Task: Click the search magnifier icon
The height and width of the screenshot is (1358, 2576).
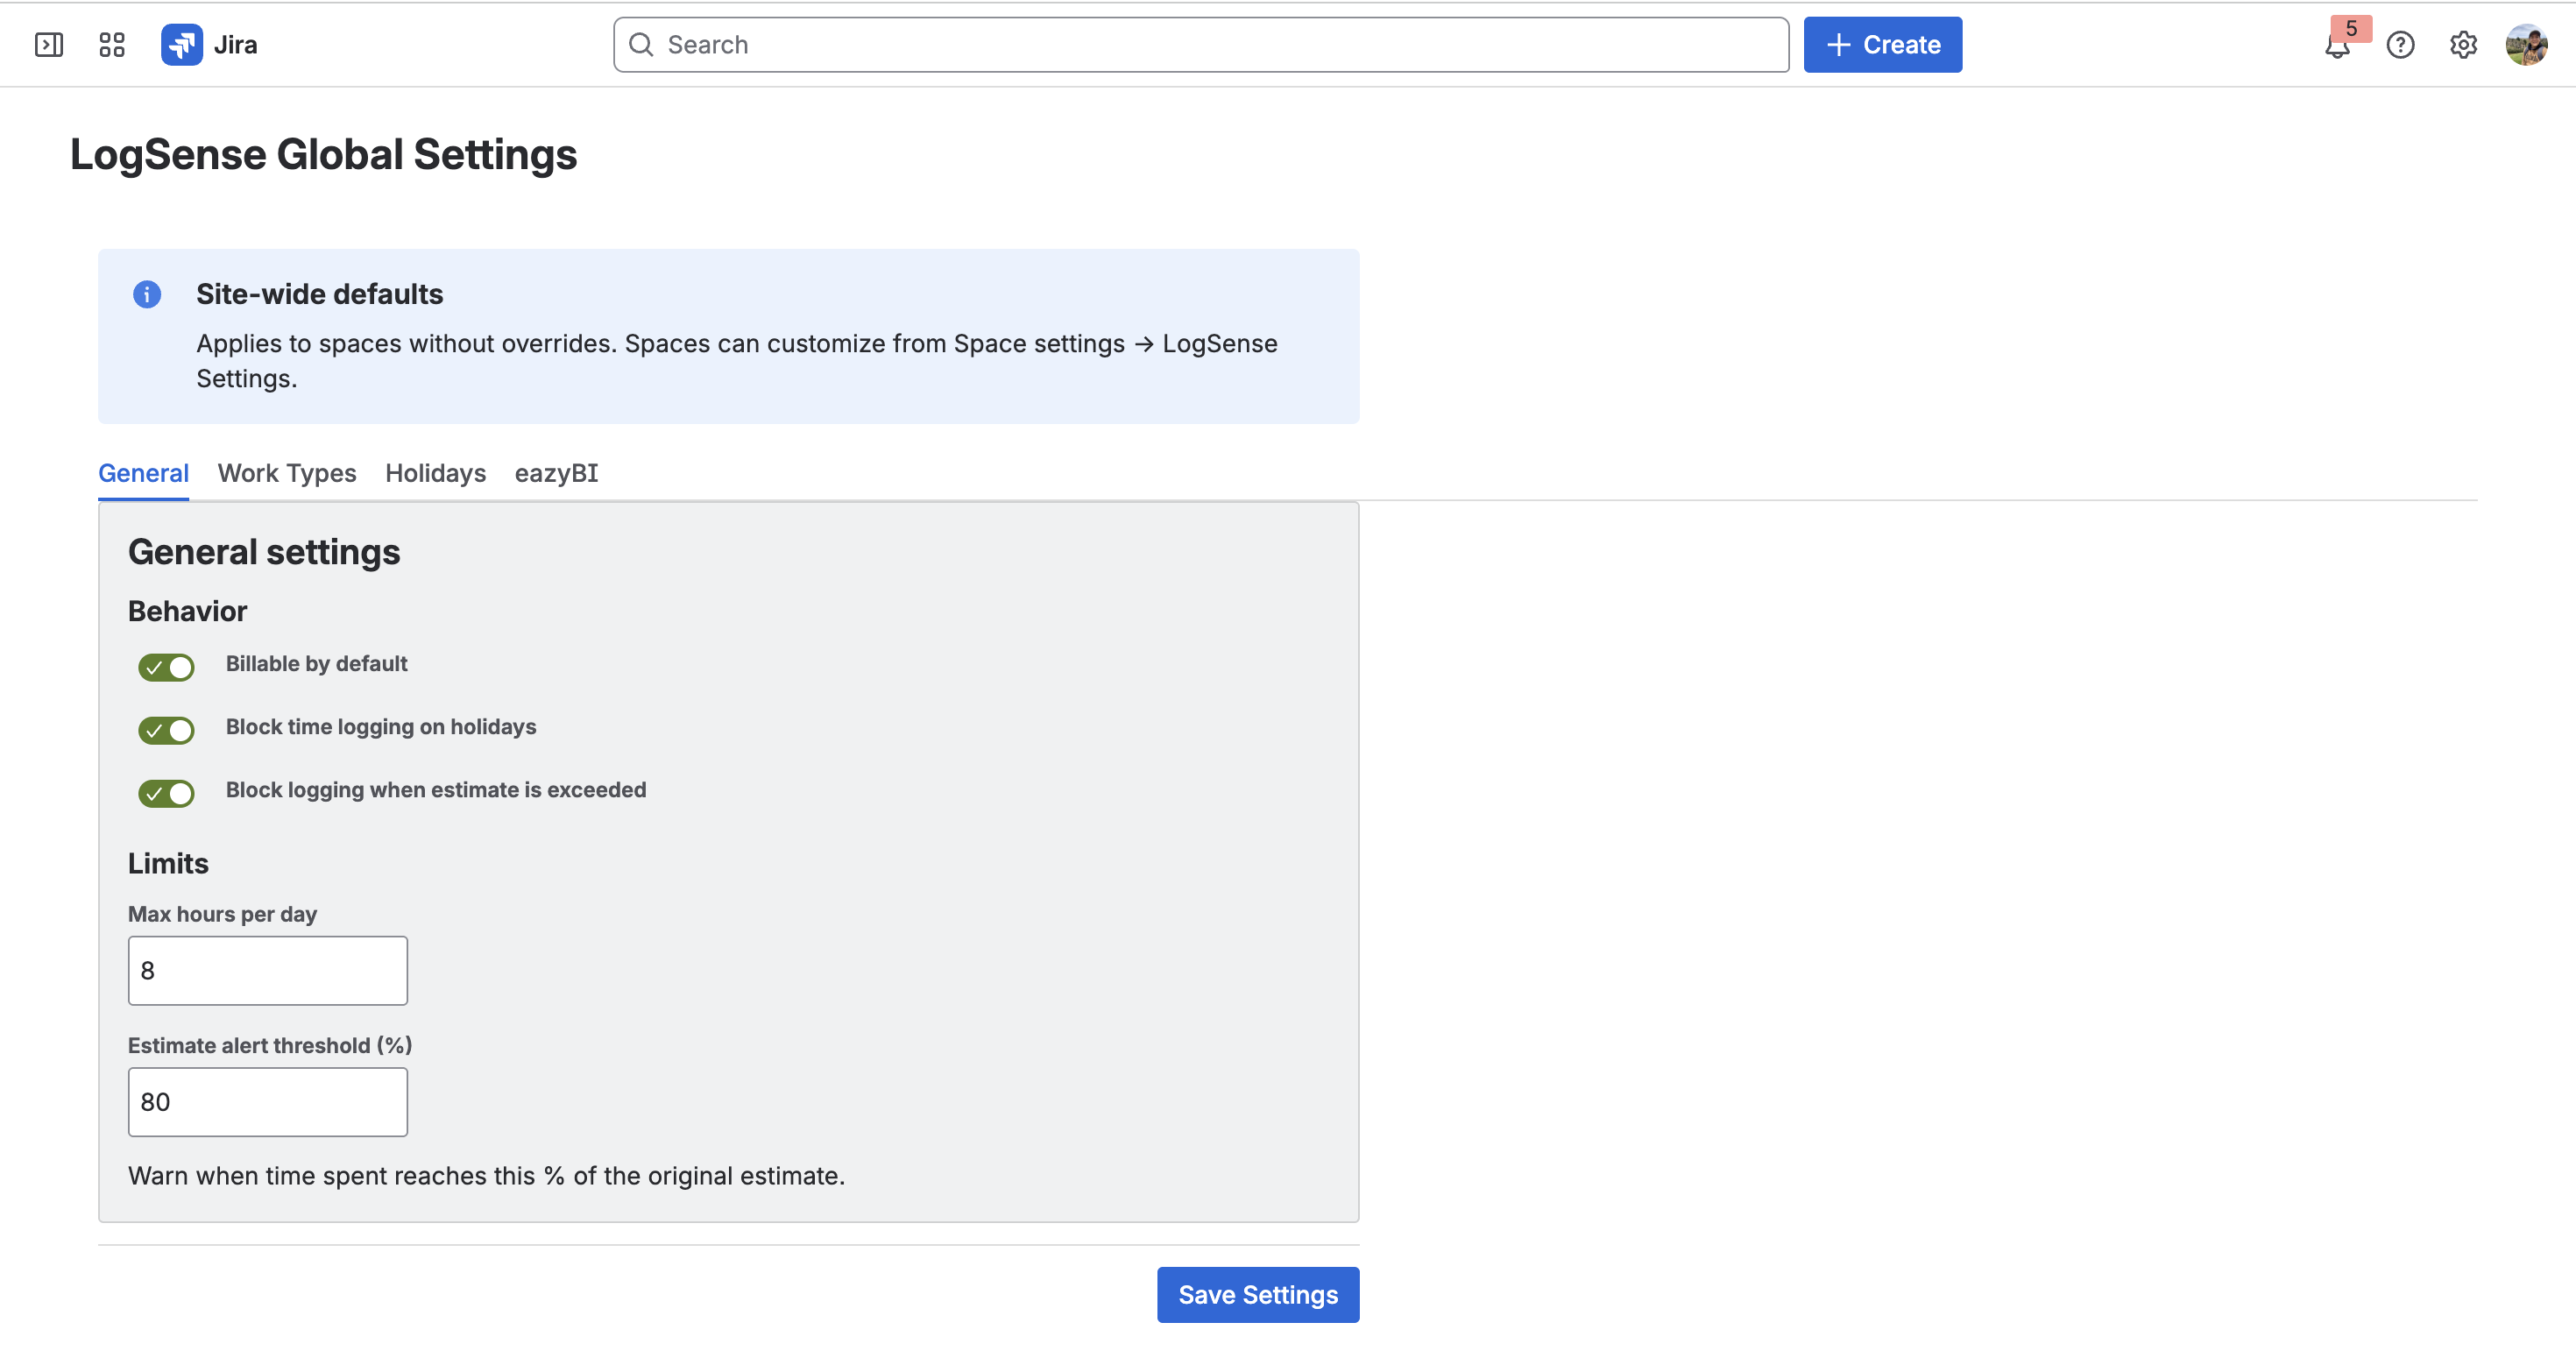Action: [641, 45]
